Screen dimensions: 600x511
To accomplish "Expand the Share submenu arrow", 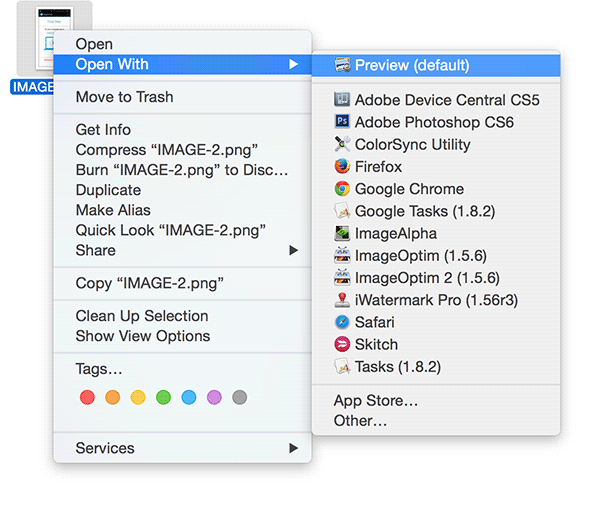I will (294, 250).
